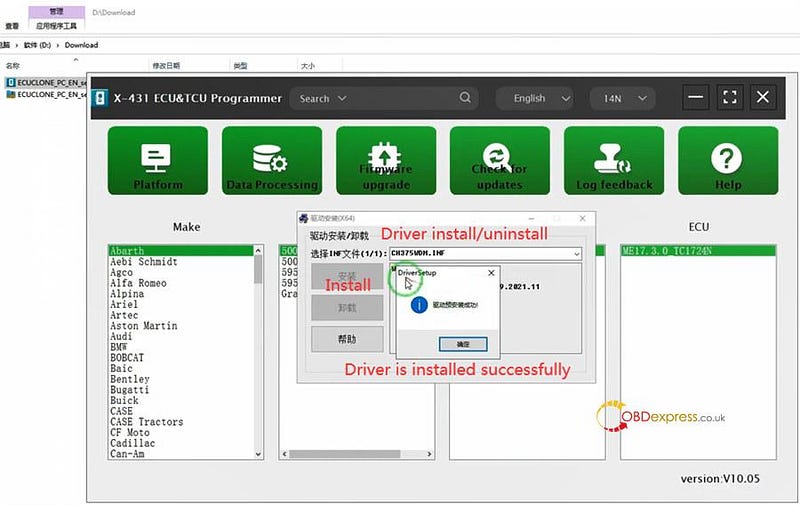Image resolution: width=800 pixels, height=505 pixels.
Task: Close the DriverSetup message dialog
Action: pos(491,273)
